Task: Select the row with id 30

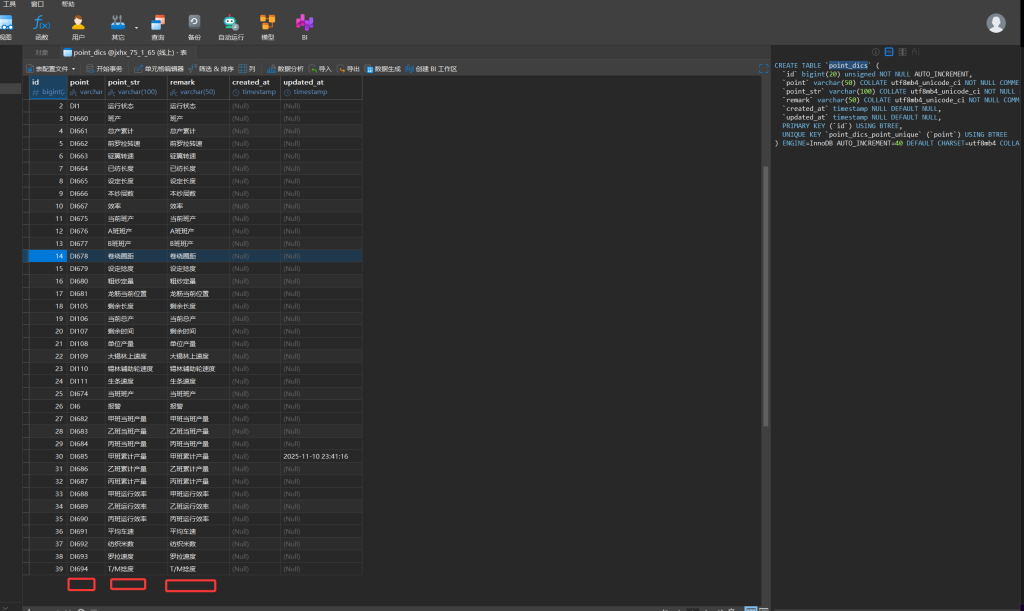Action: pos(60,456)
